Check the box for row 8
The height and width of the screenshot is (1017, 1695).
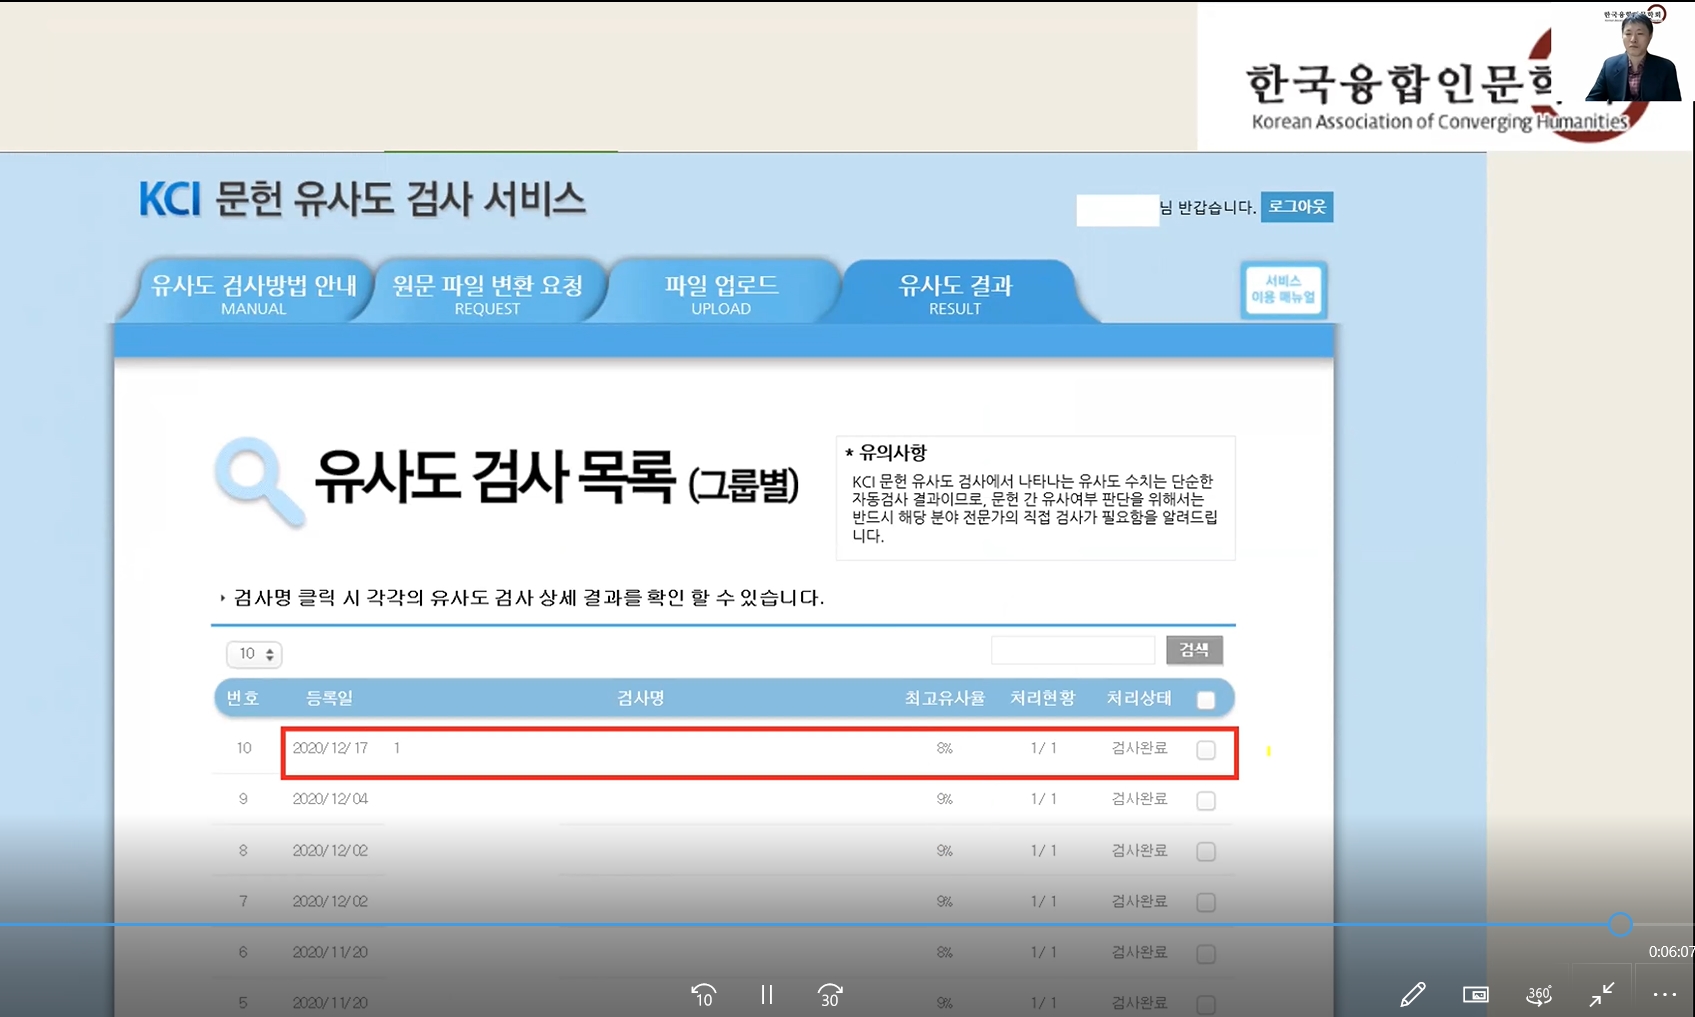tap(1206, 852)
